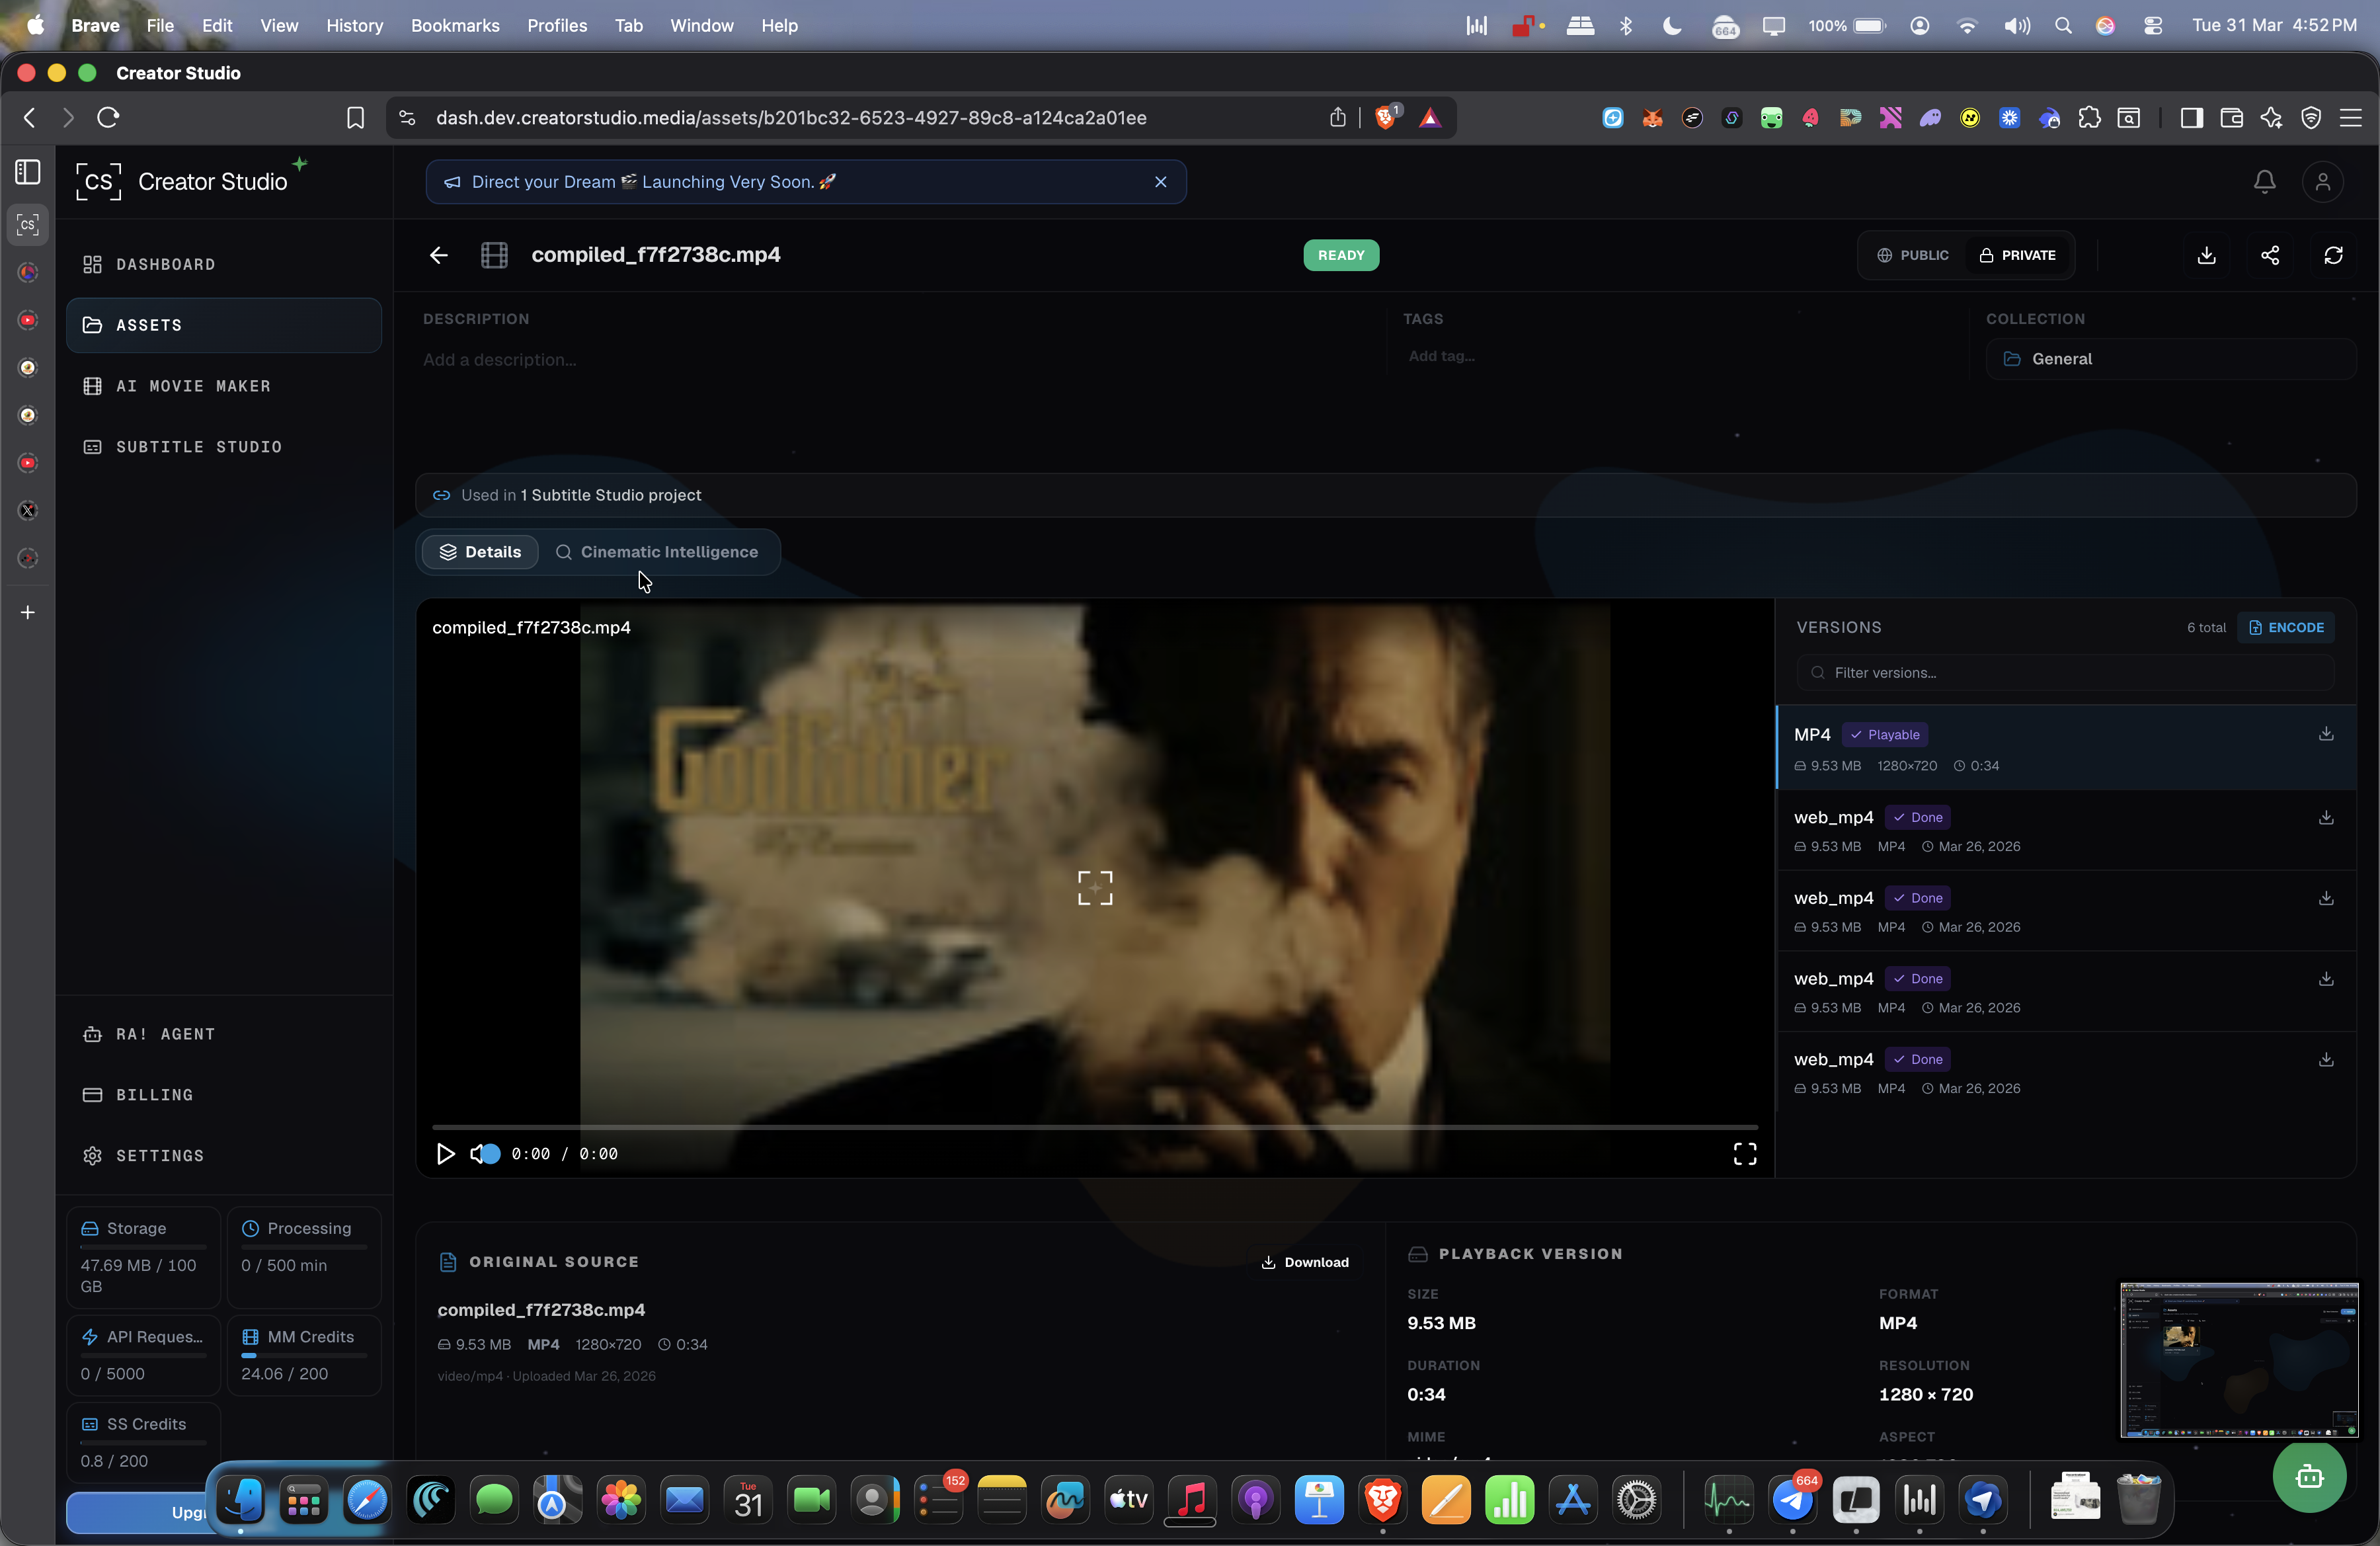Click the focus-frame icon over the video
The image size is (2380, 1546).
[x=1095, y=887]
